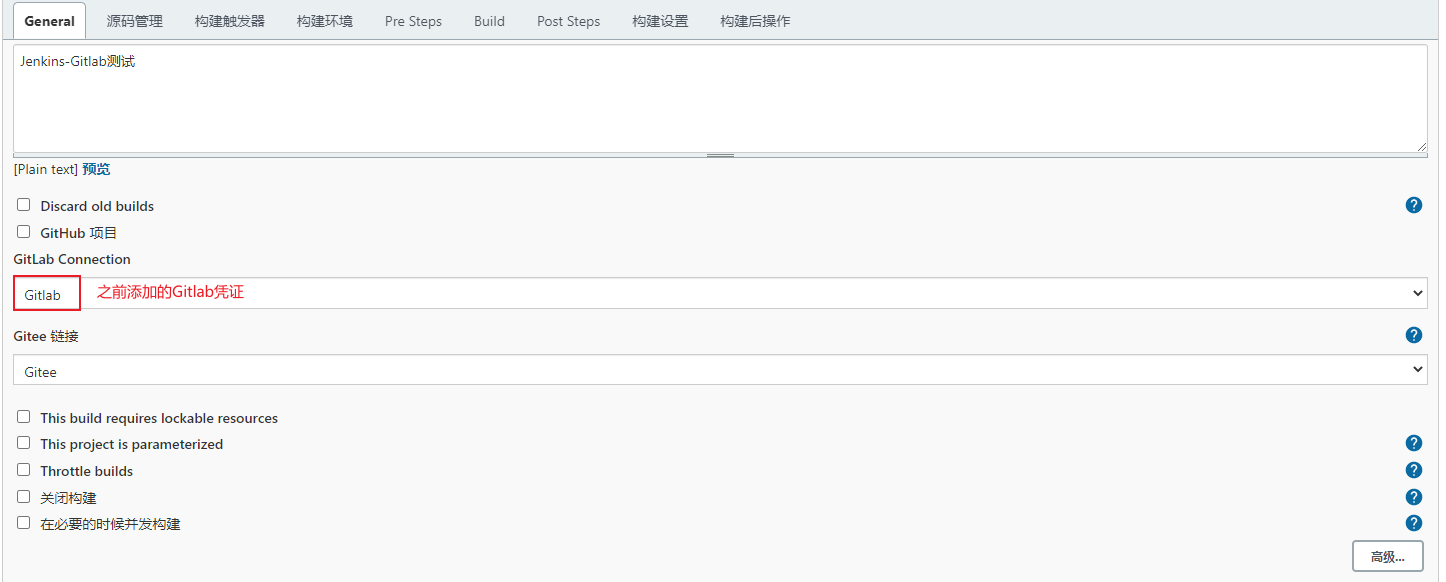Click the [Plain text] label
Image resolution: width=1446 pixels, height=582 pixels.
pos(46,169)
